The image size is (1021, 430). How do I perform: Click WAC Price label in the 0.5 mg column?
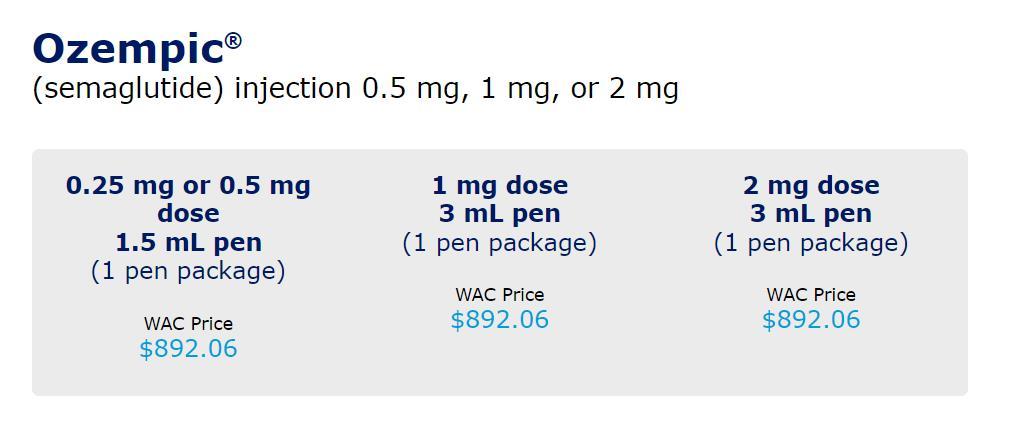click(188, 324)
